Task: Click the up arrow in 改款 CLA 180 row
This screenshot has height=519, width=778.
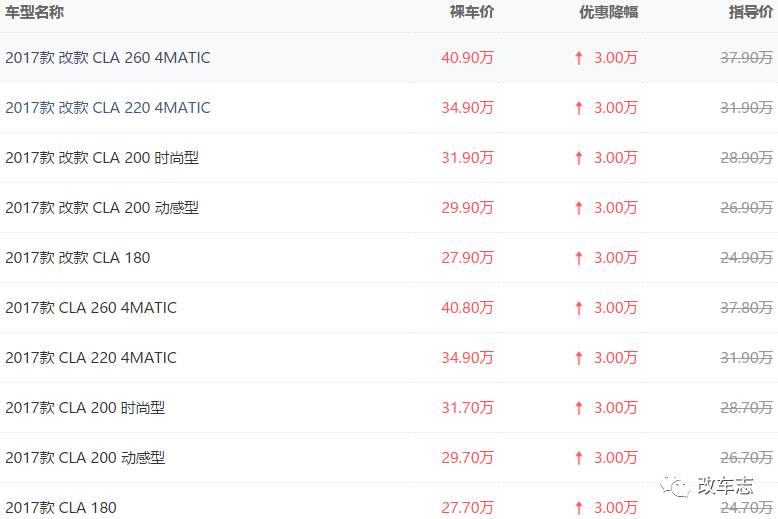Action: [x=579, y=259]
